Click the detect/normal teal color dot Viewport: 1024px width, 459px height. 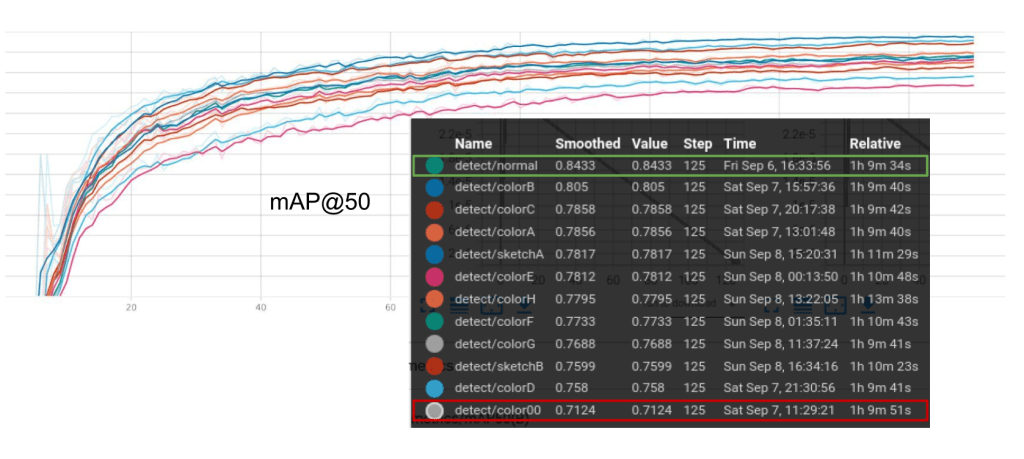point(434,165)
